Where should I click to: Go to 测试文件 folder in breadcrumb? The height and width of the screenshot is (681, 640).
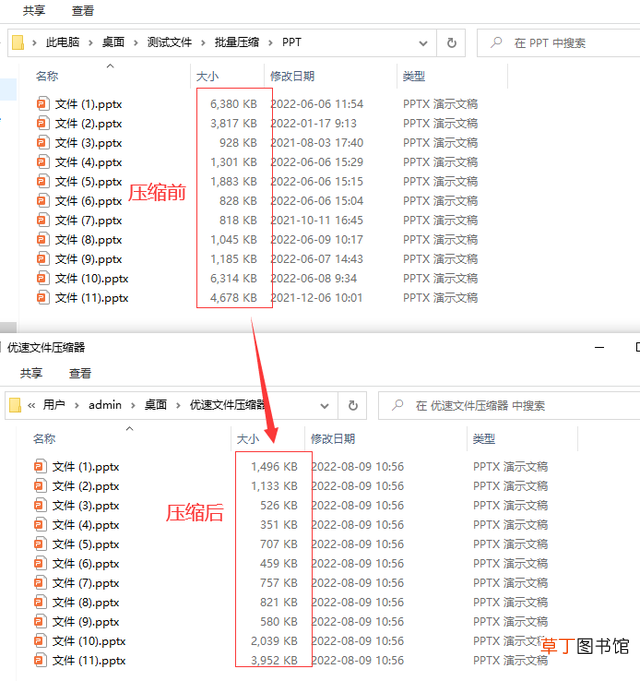click(x=169, y=42)
